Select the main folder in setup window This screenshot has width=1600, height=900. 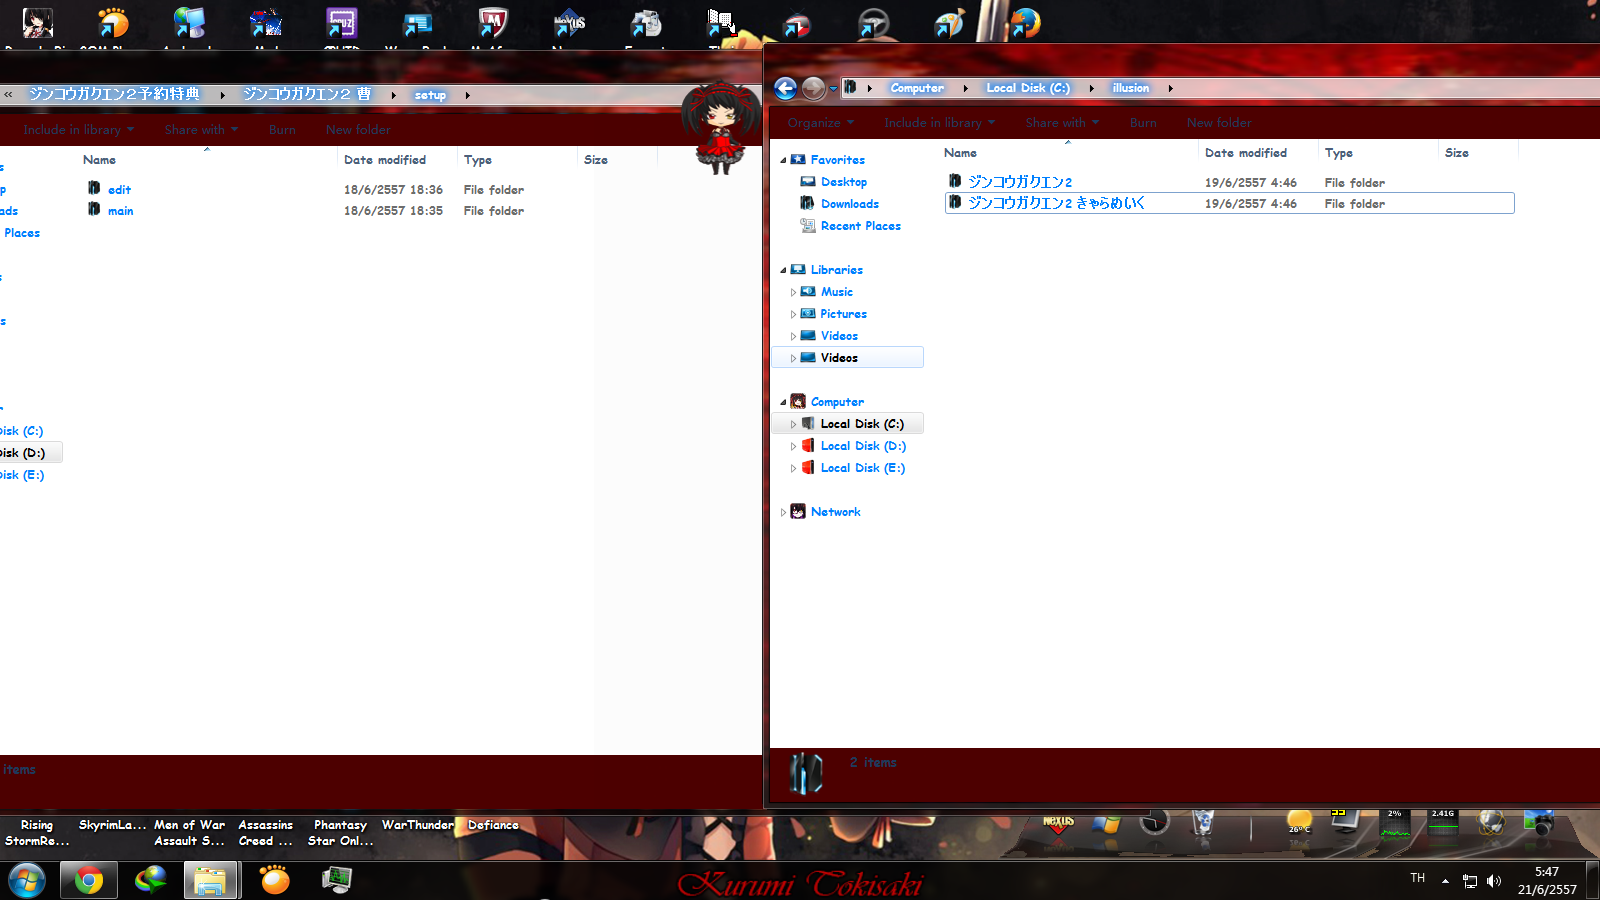[x=120, y=211]
